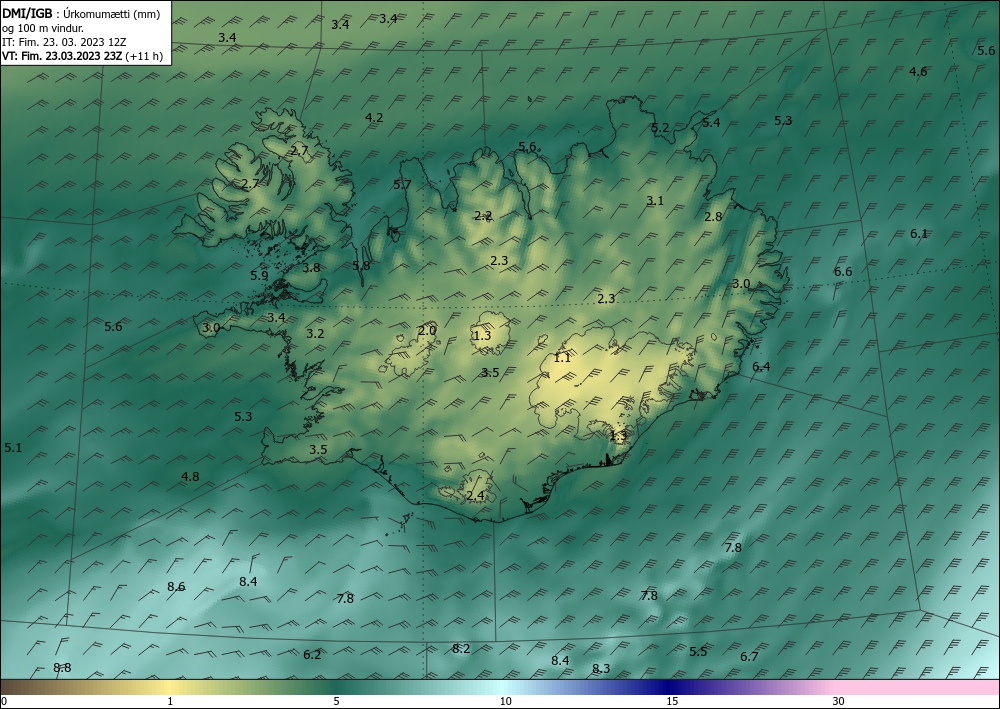
Task: Click the 'DMI/IGB : Úrkomumætti (mm)' title line
Action: tap(81, 14)
